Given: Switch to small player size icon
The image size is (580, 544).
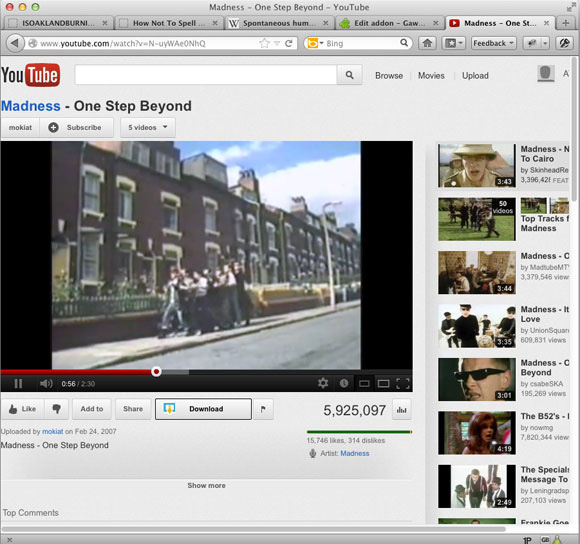Looking at the screenshot, I should (364, 383).
